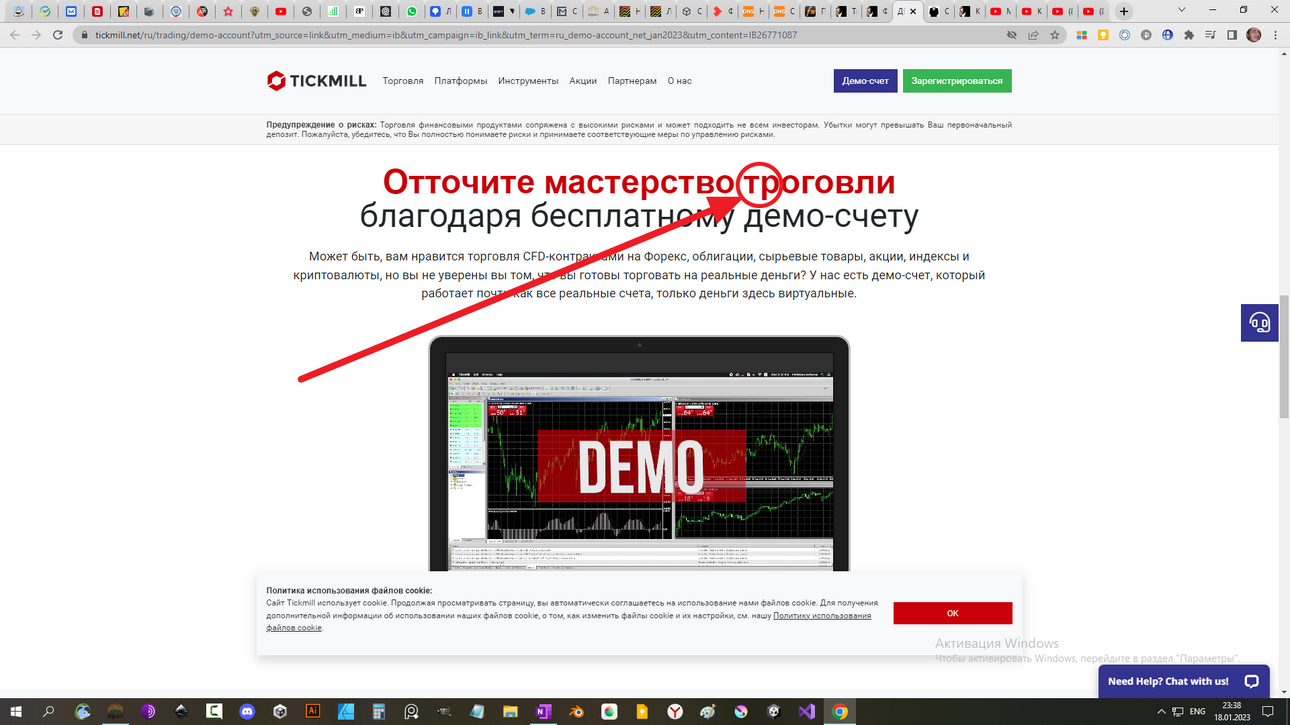Open the live support headset widget
This screenshot has height=725, width=1290.
1259,322
